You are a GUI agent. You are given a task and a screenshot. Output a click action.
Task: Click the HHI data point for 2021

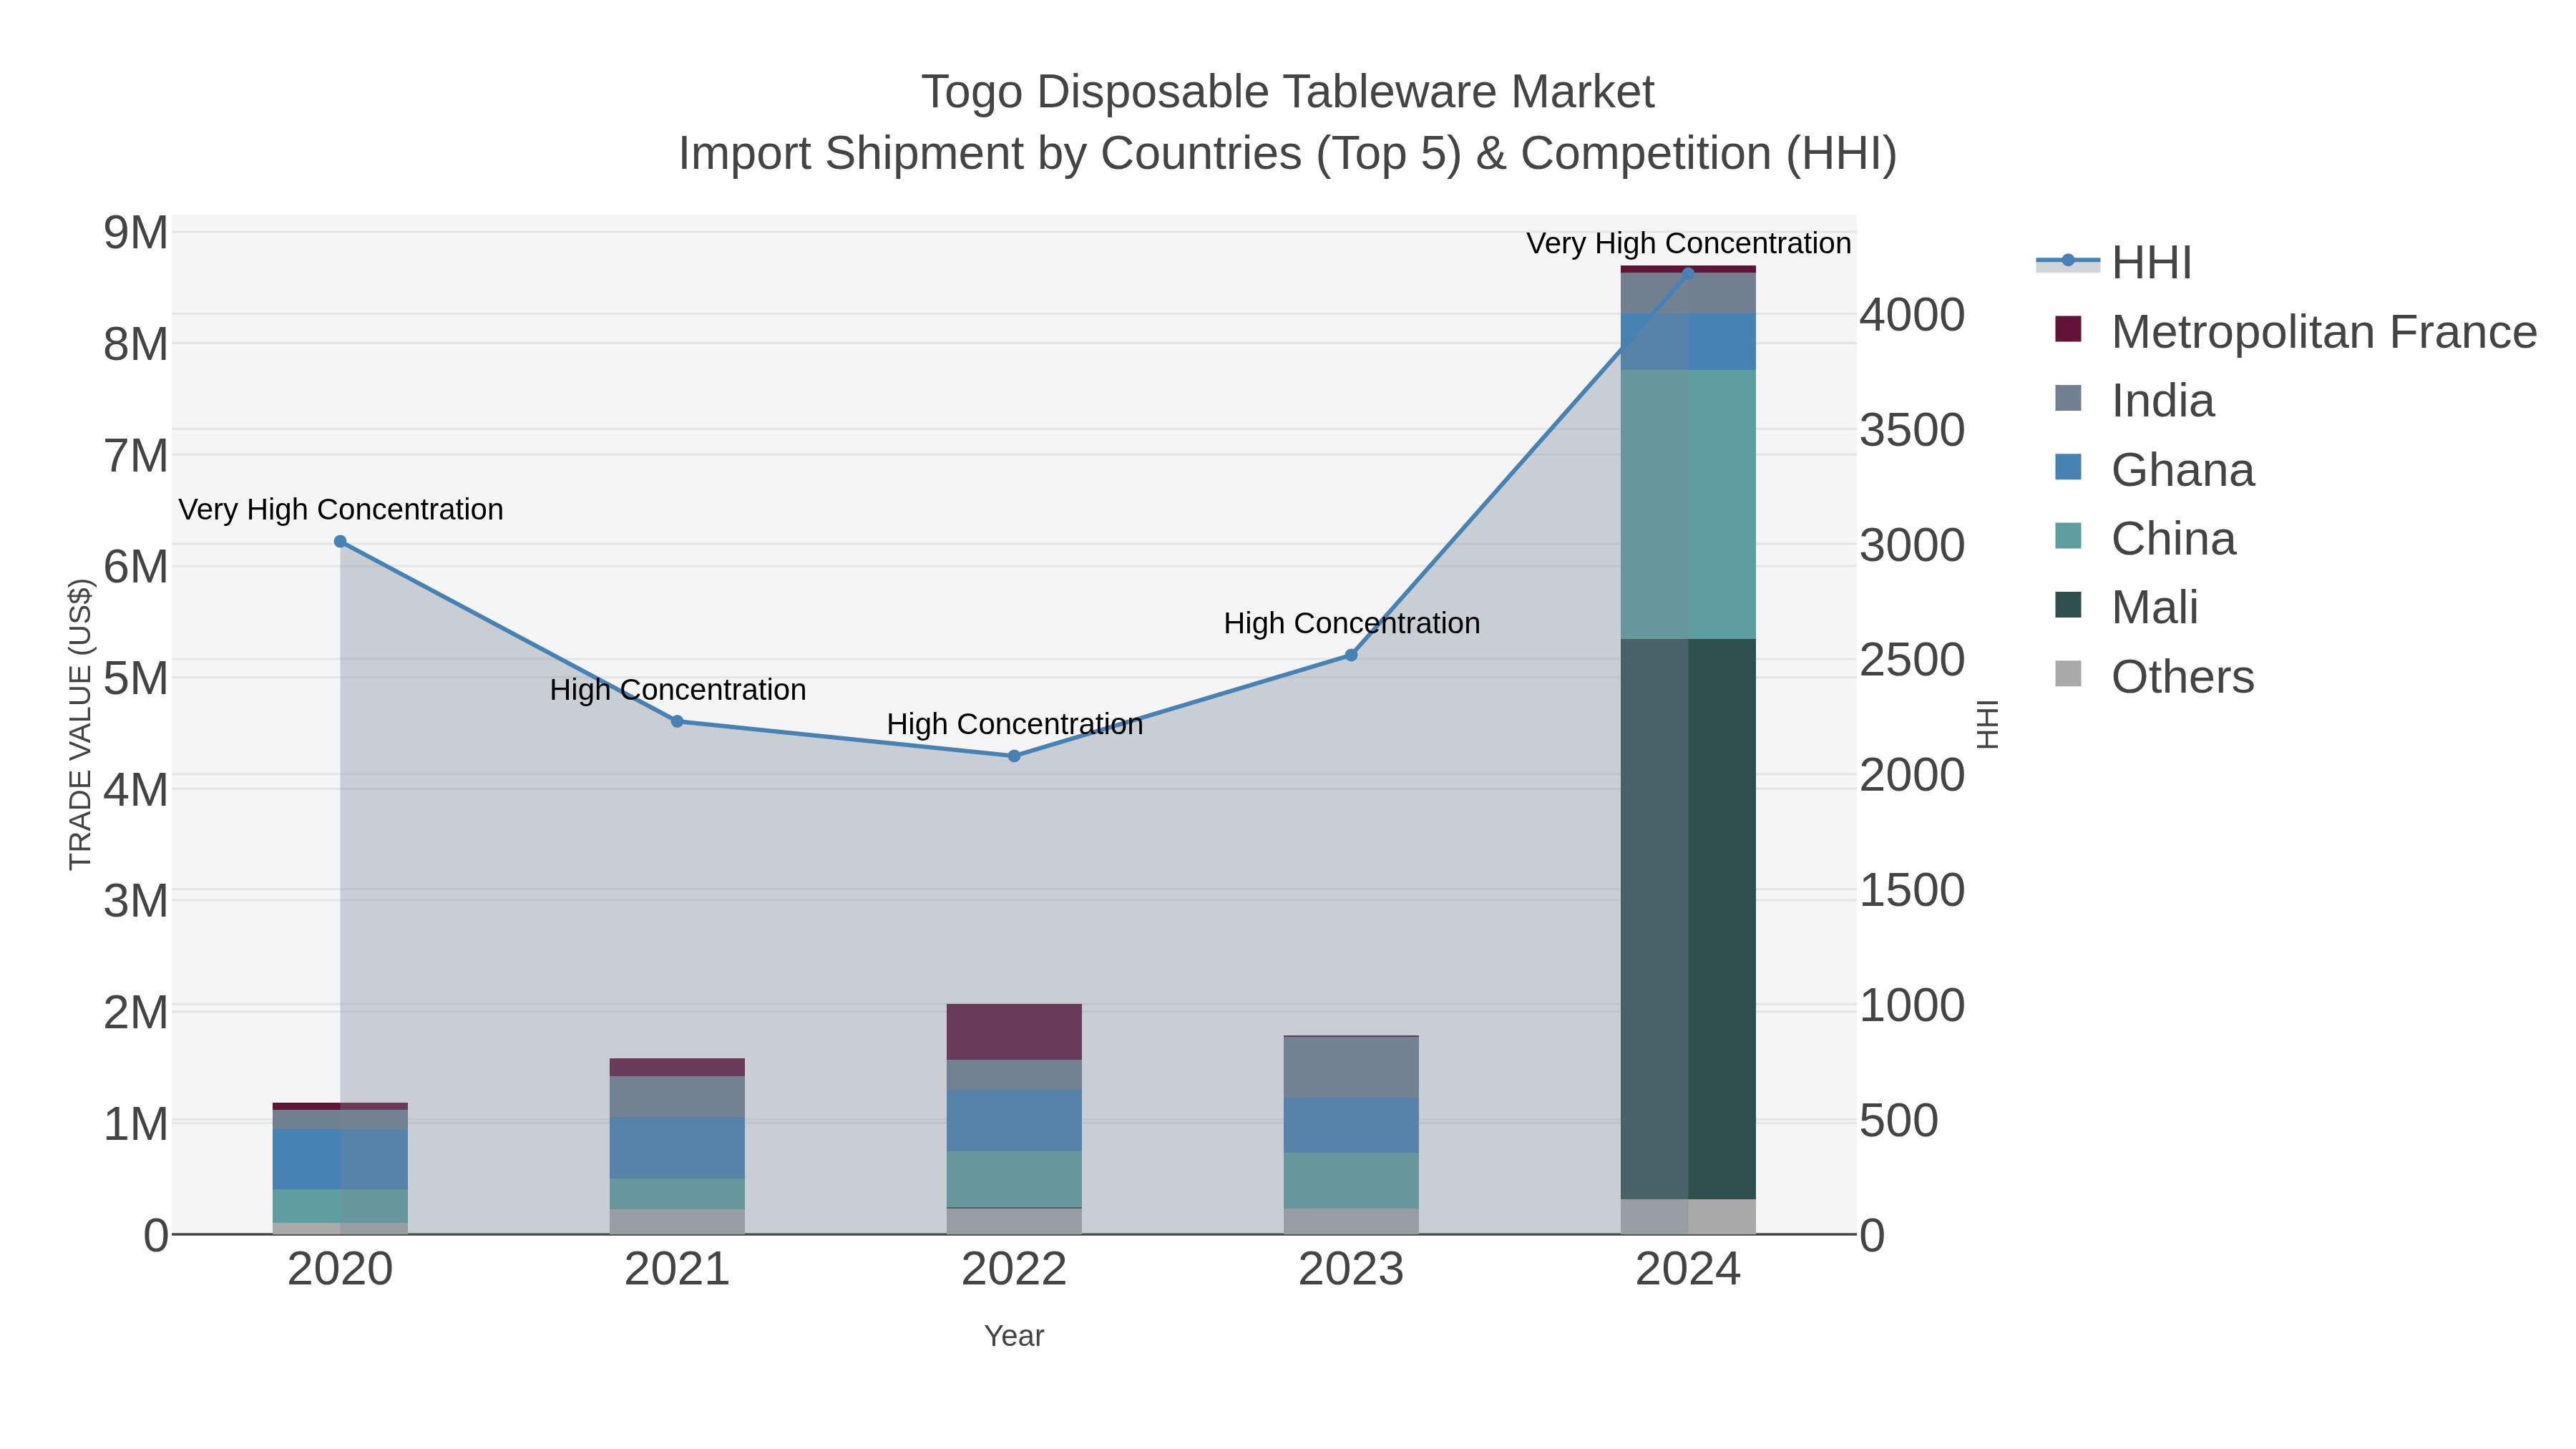coord(677,722)
